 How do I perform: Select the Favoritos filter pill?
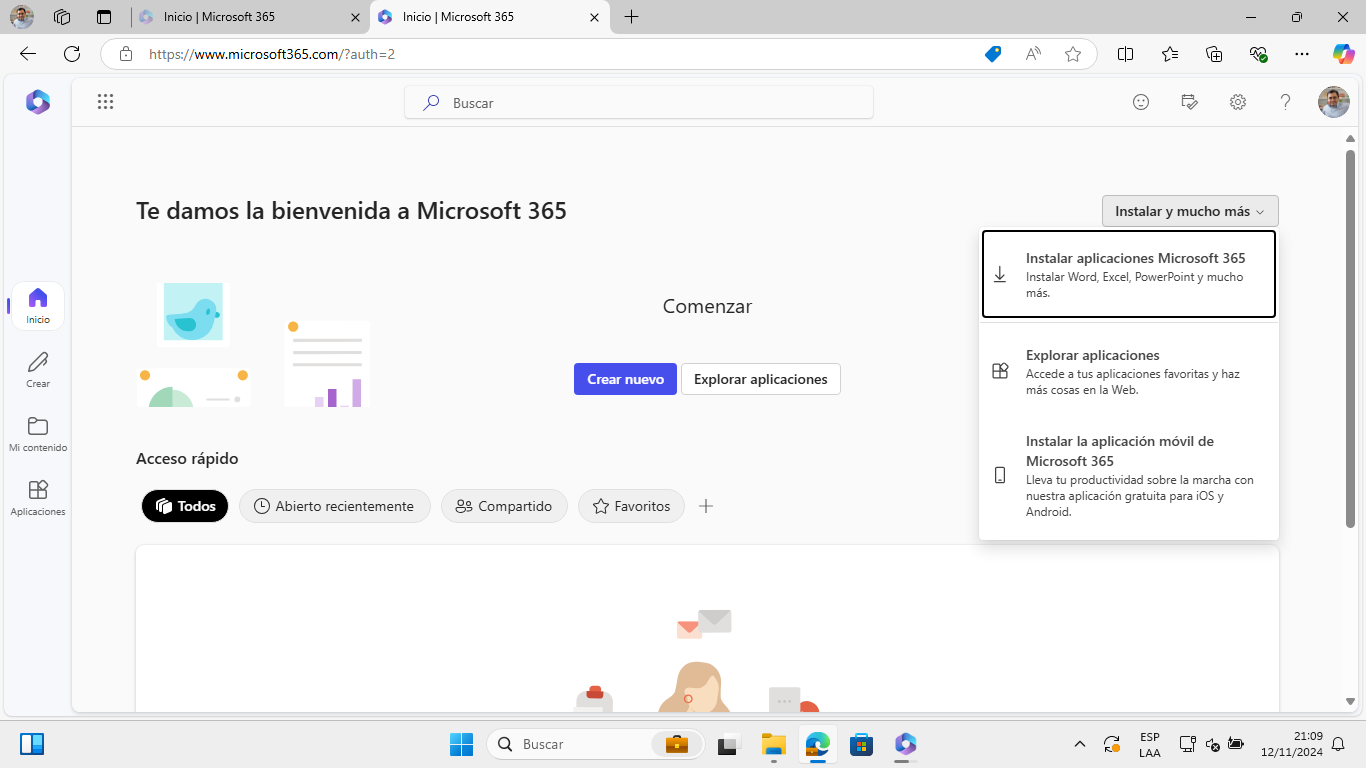631,506
